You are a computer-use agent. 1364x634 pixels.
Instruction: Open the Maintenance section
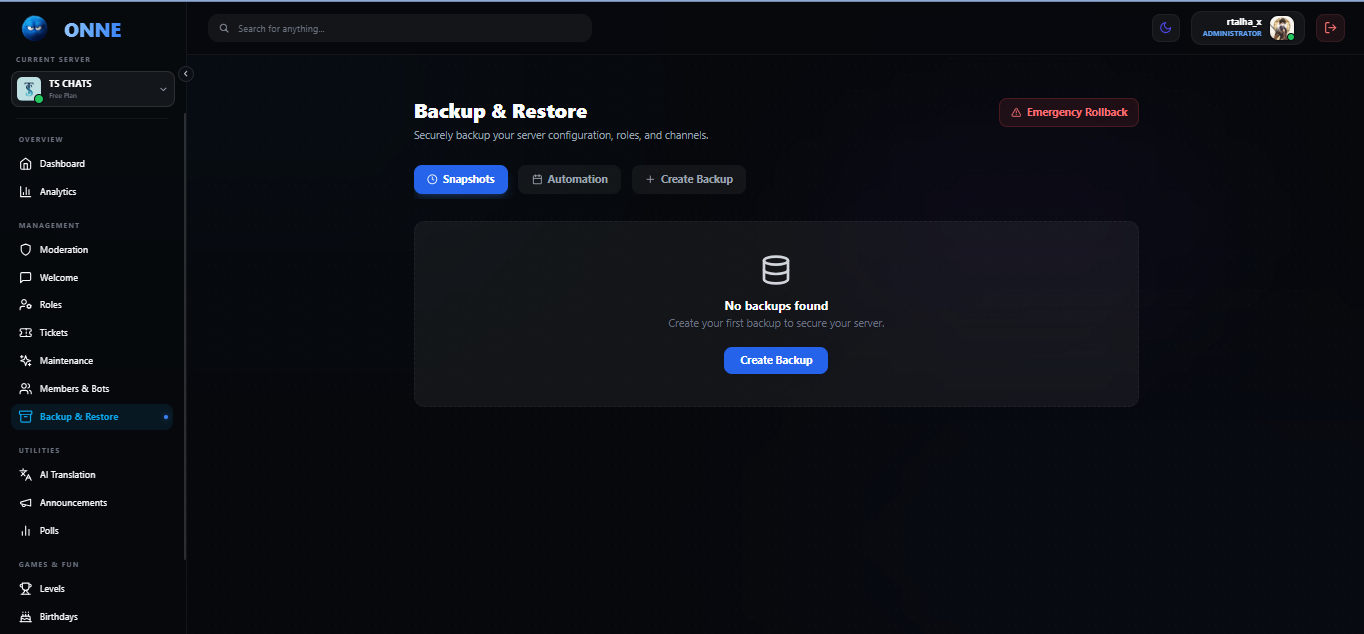tap(66, 361)
